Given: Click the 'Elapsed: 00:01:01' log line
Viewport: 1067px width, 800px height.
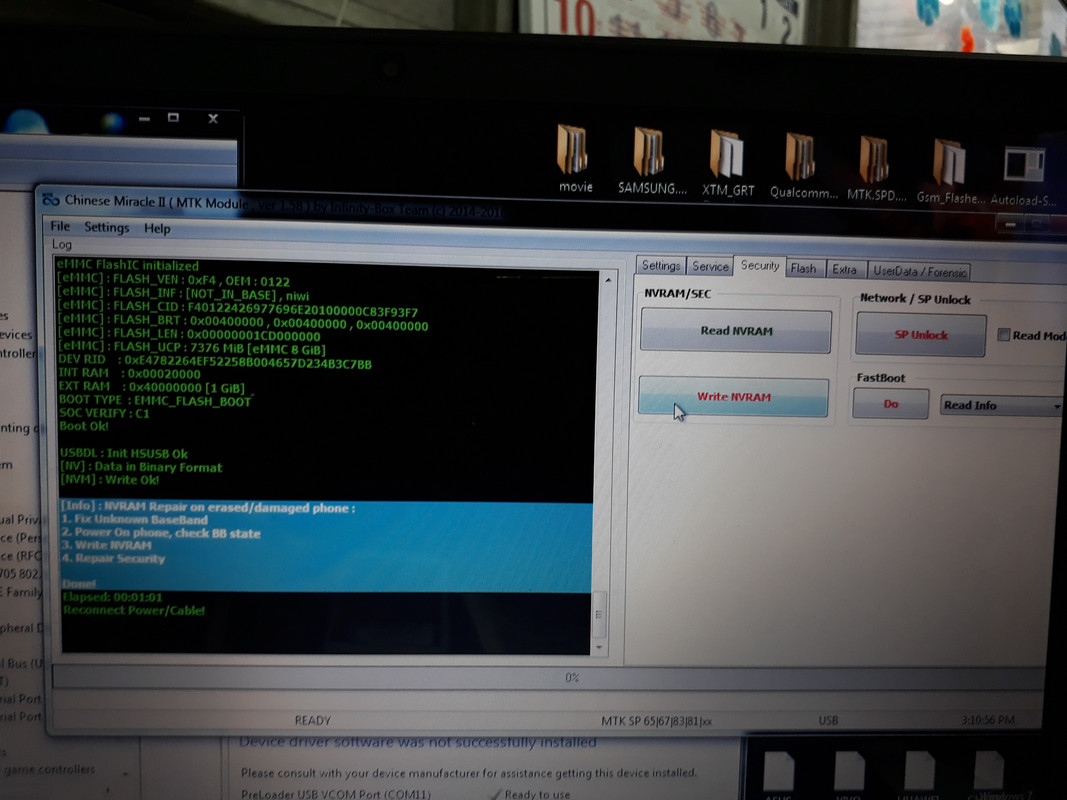Looking at the screenshot, I should tap(112, 597).
